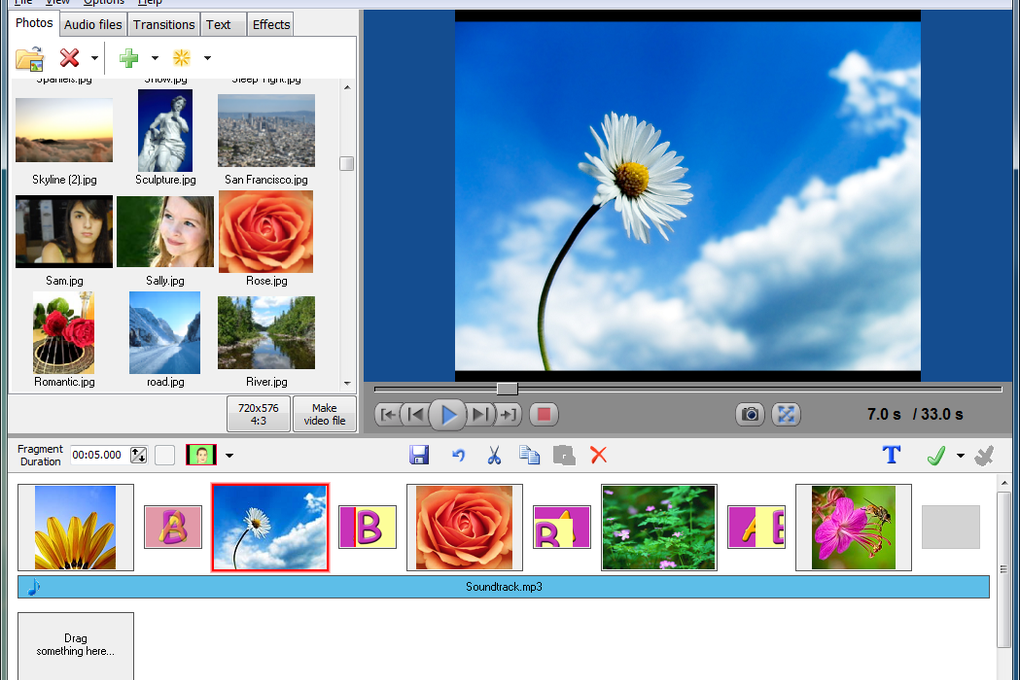Click the red X remove slide icon

(598, 455)
